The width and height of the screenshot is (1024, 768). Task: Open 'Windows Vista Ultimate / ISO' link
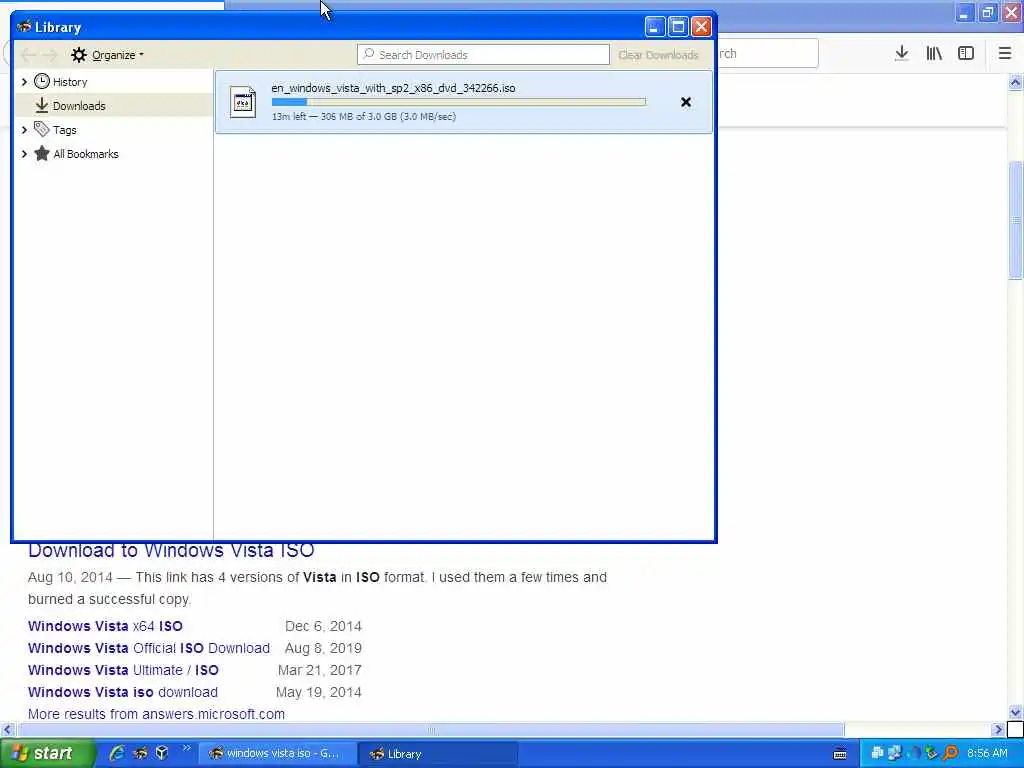(x=123, y=671)
